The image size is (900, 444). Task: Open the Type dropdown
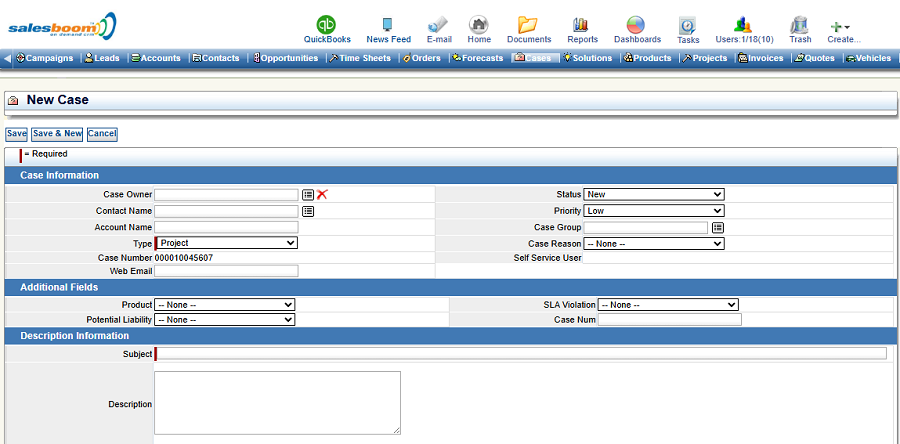pos(227,243)
